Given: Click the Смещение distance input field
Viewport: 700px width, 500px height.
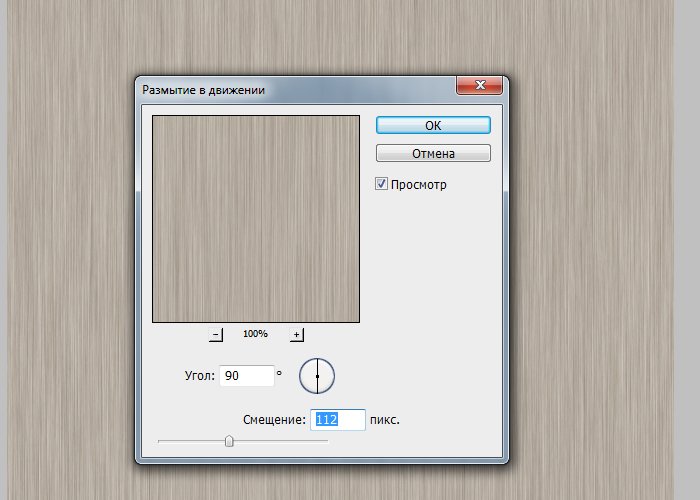Looking at the screenshot, I should pyautogui.click(x=338, y=420).
